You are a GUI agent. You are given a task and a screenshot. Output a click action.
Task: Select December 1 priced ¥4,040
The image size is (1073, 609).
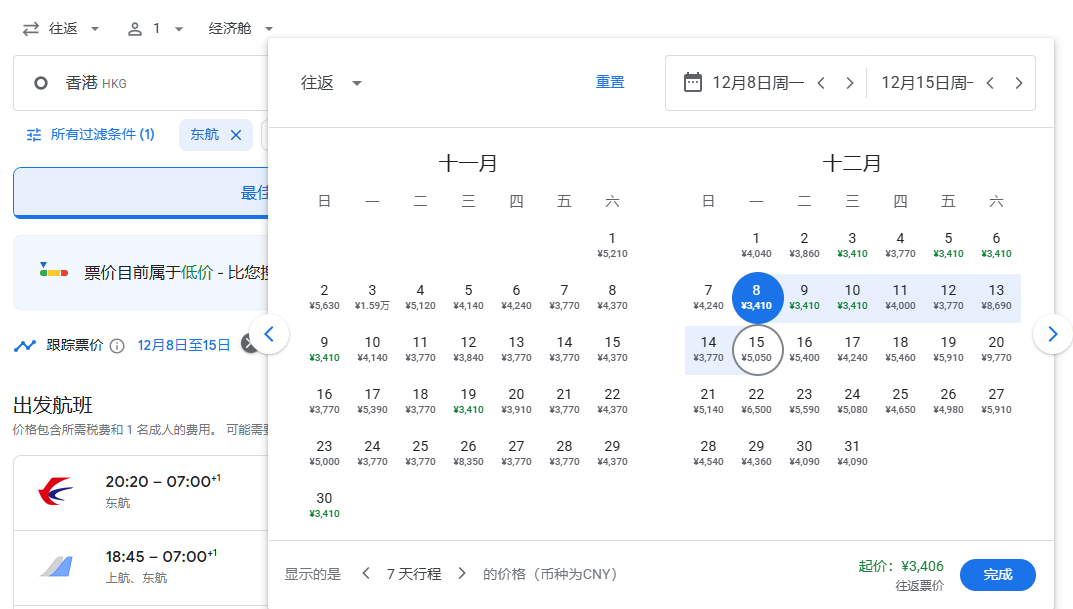(756, 245)
